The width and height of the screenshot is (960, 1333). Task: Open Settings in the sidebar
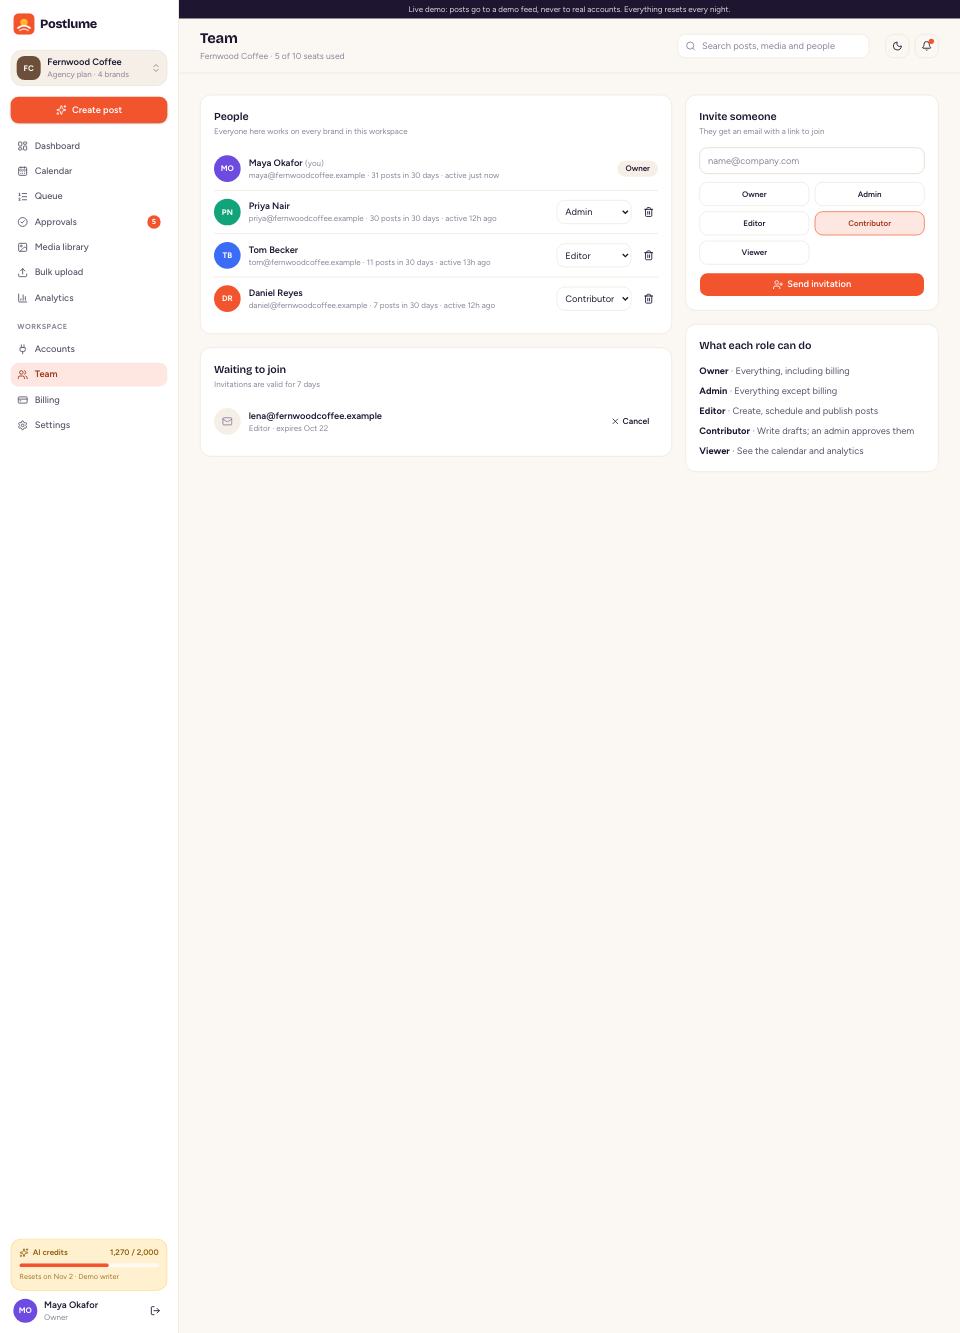[x=89, y=425]
